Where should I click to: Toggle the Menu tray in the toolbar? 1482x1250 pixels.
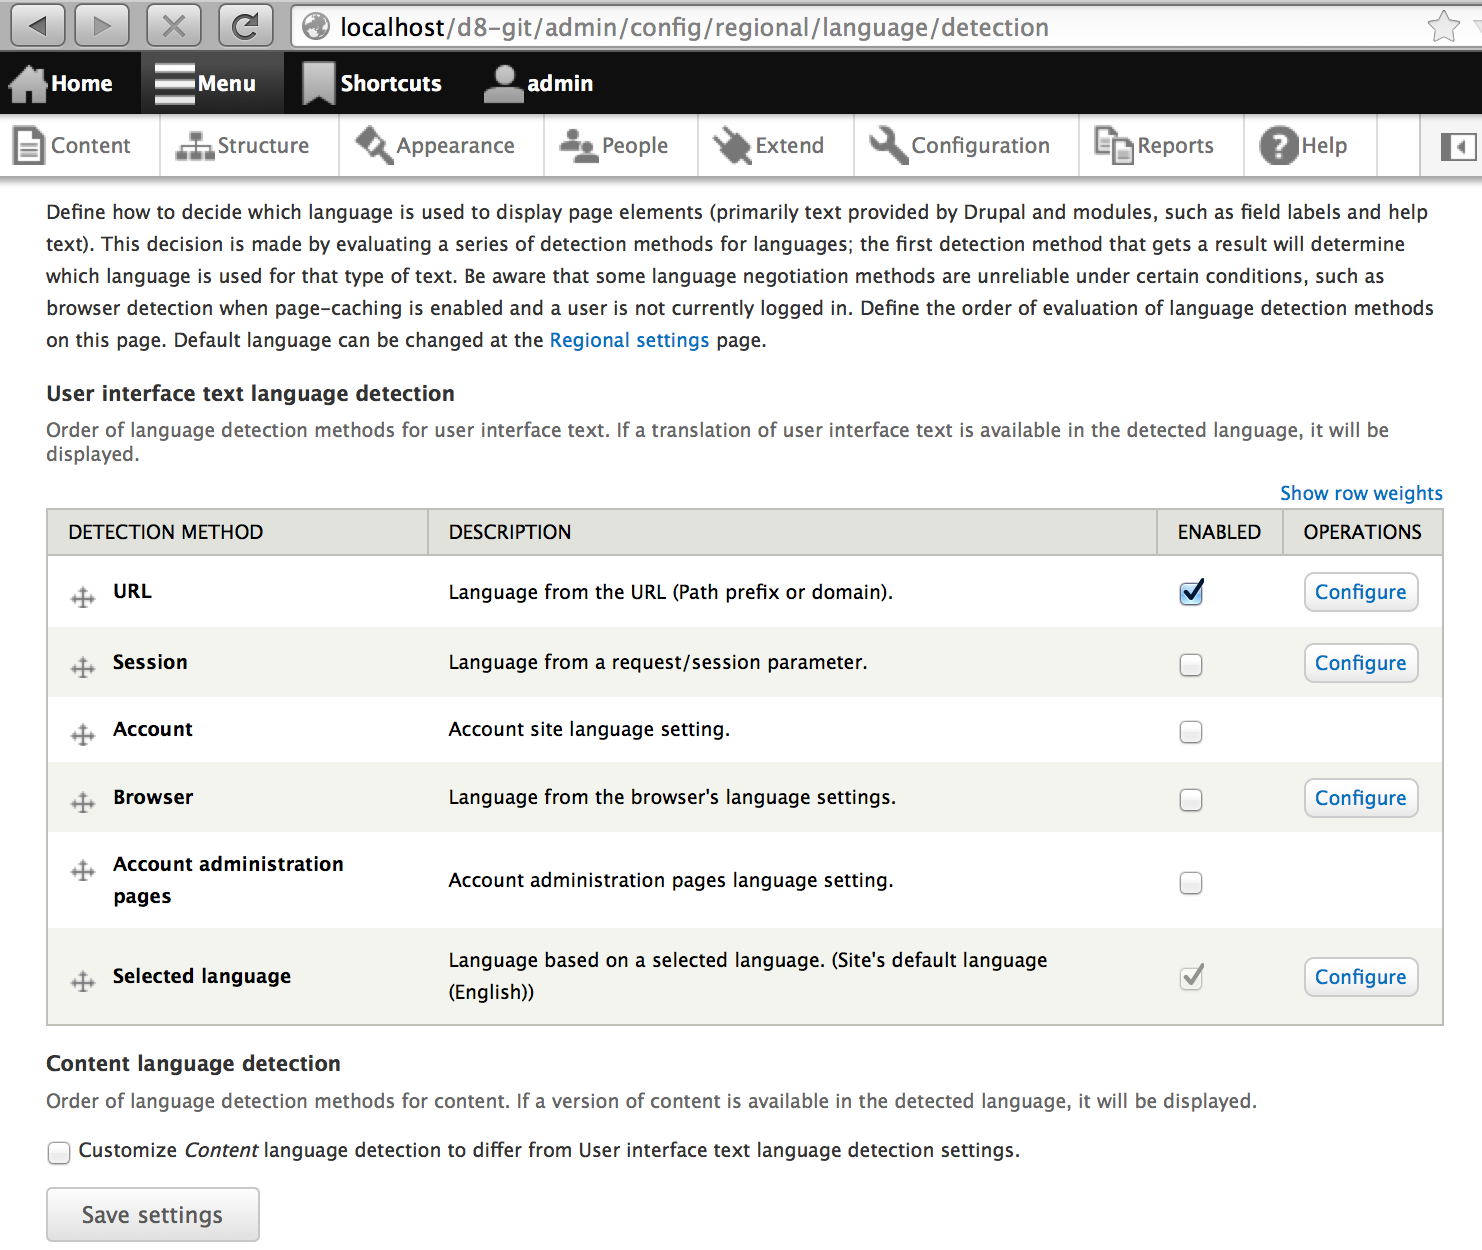tap(206, 84)
